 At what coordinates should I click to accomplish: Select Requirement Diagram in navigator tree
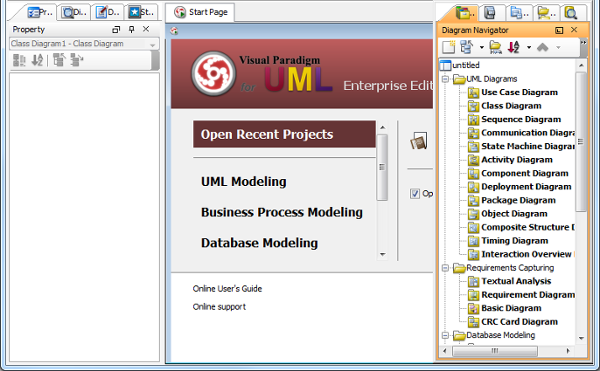click(x=528, y=295)
